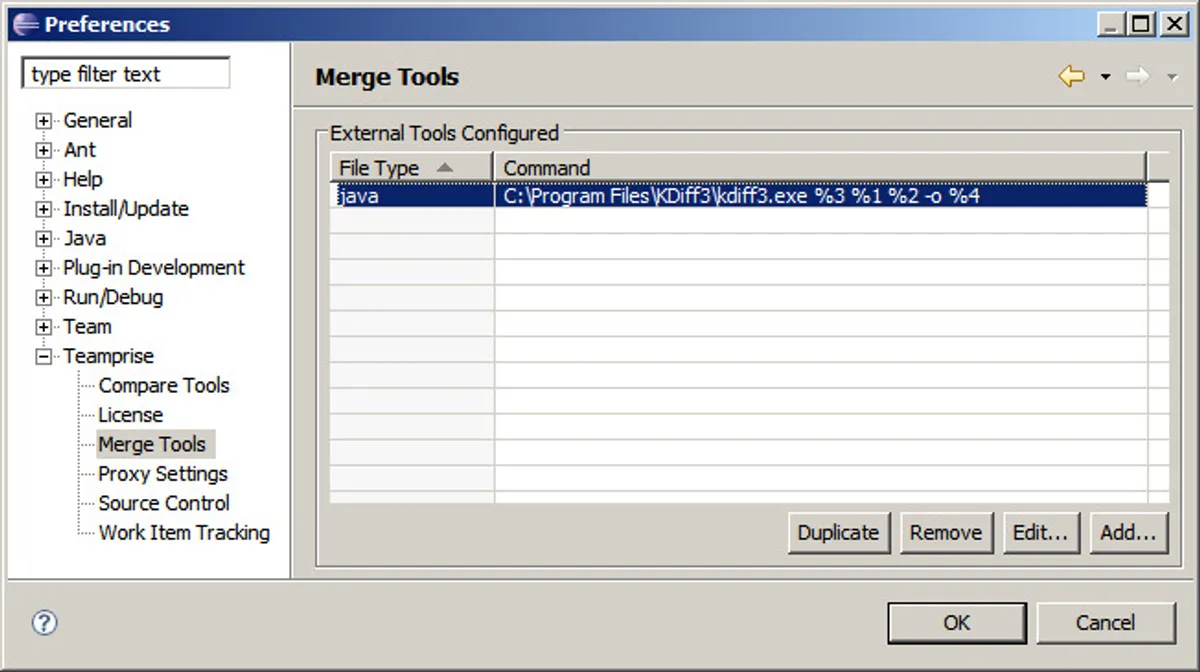The height and width of the screenshot is (672, 1200).
Task: Click the type filter text field
Action: [126, 74]
